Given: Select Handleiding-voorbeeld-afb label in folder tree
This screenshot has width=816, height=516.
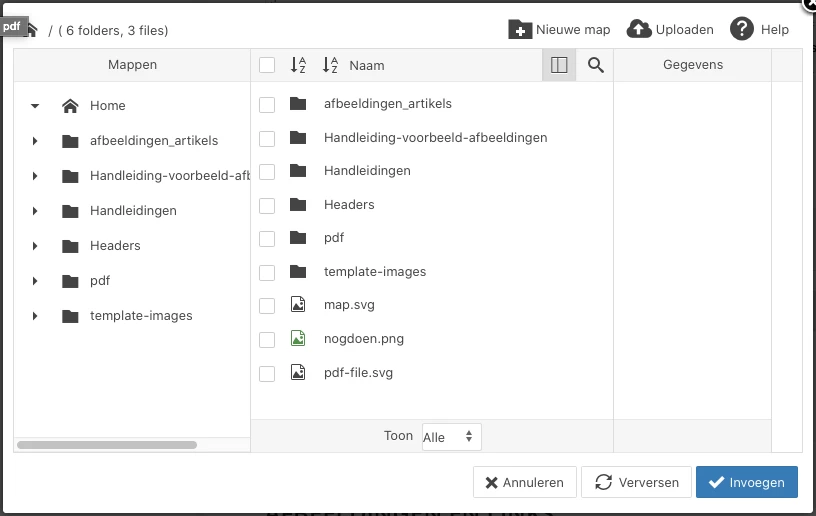Looking at the screenshot, I should [170, 176].
